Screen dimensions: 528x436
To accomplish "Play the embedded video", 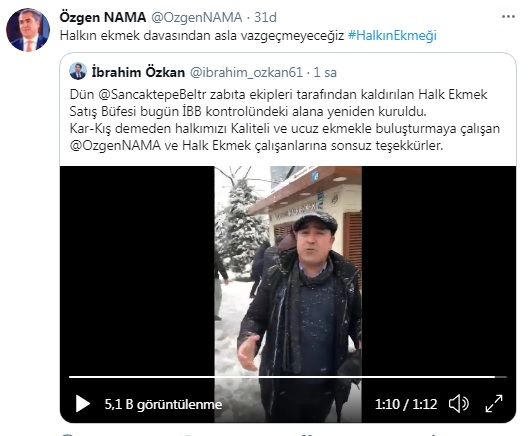I will tap(82, 403).
